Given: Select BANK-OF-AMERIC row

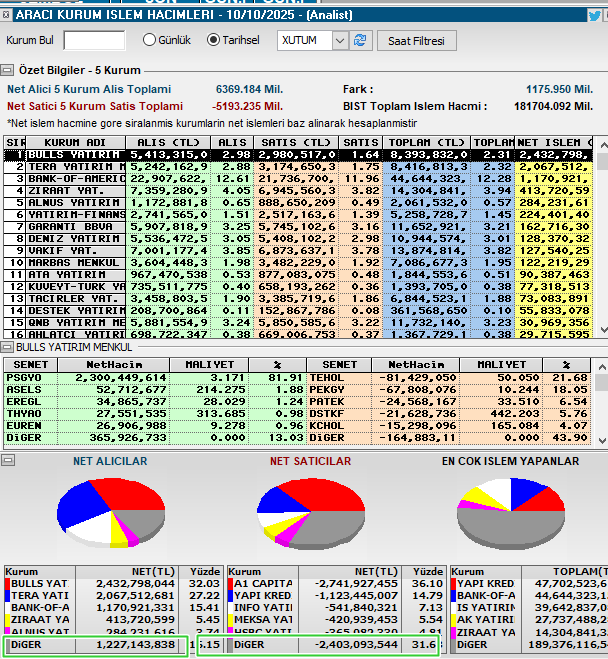Looking at the screenshot, I should [x=298, y=179].
